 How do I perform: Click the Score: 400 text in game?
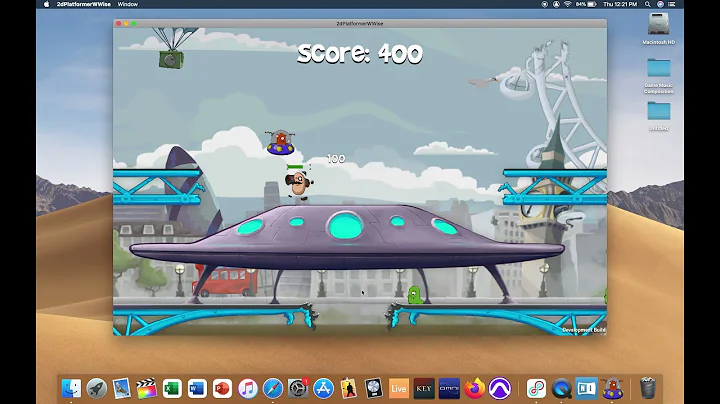pos(360,54)
